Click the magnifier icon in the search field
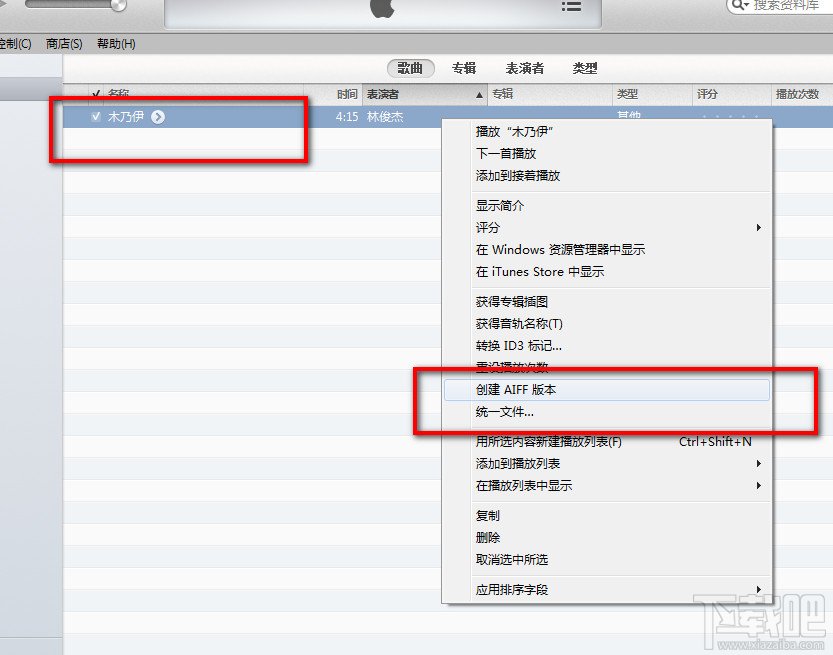This screenshot has height=655, width=833. point(737,6)
